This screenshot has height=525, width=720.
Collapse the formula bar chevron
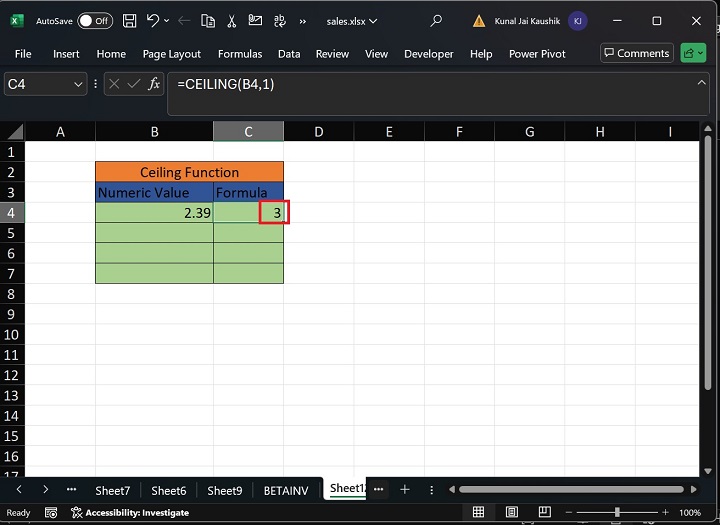click(x=702, y=83)
